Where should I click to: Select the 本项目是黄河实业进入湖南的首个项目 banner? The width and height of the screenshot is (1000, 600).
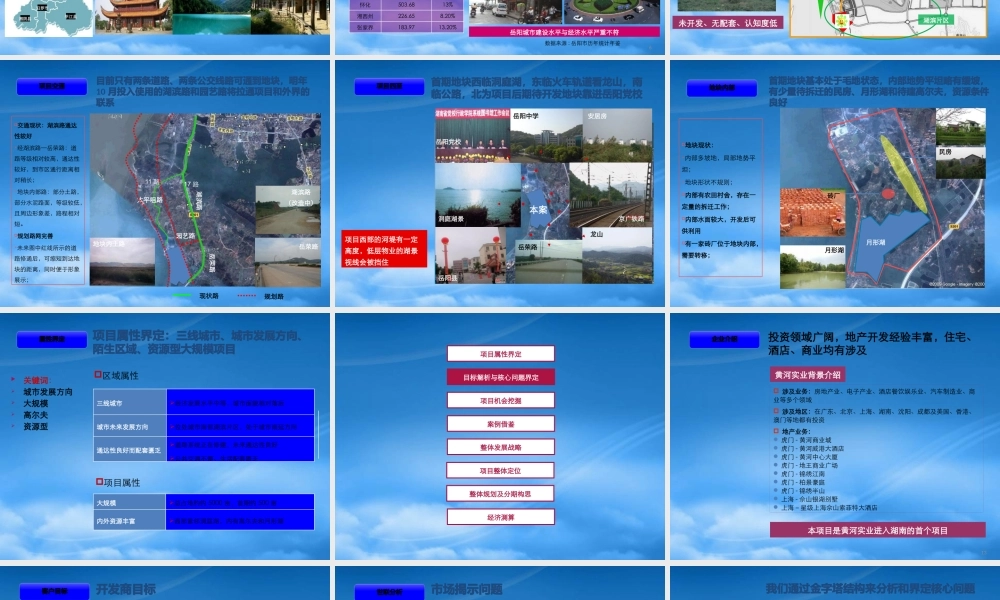(x=878, y=530)
